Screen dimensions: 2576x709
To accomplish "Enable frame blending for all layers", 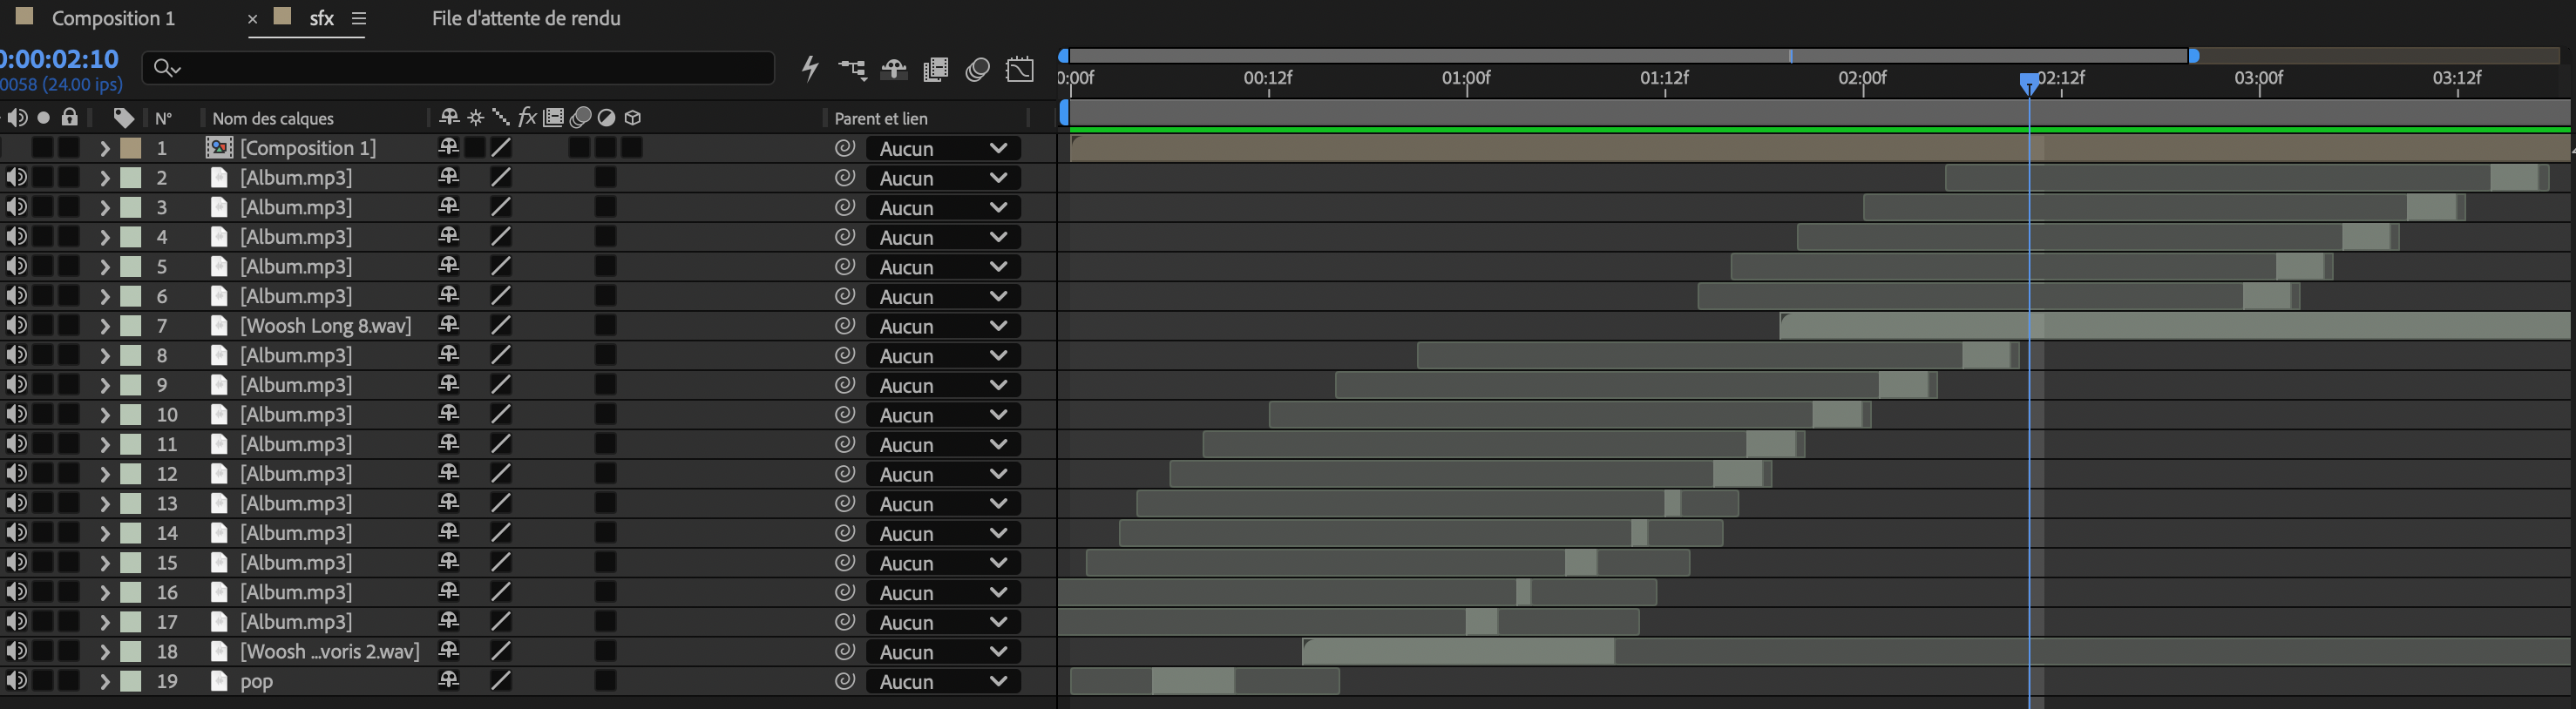I will [936, 69].
